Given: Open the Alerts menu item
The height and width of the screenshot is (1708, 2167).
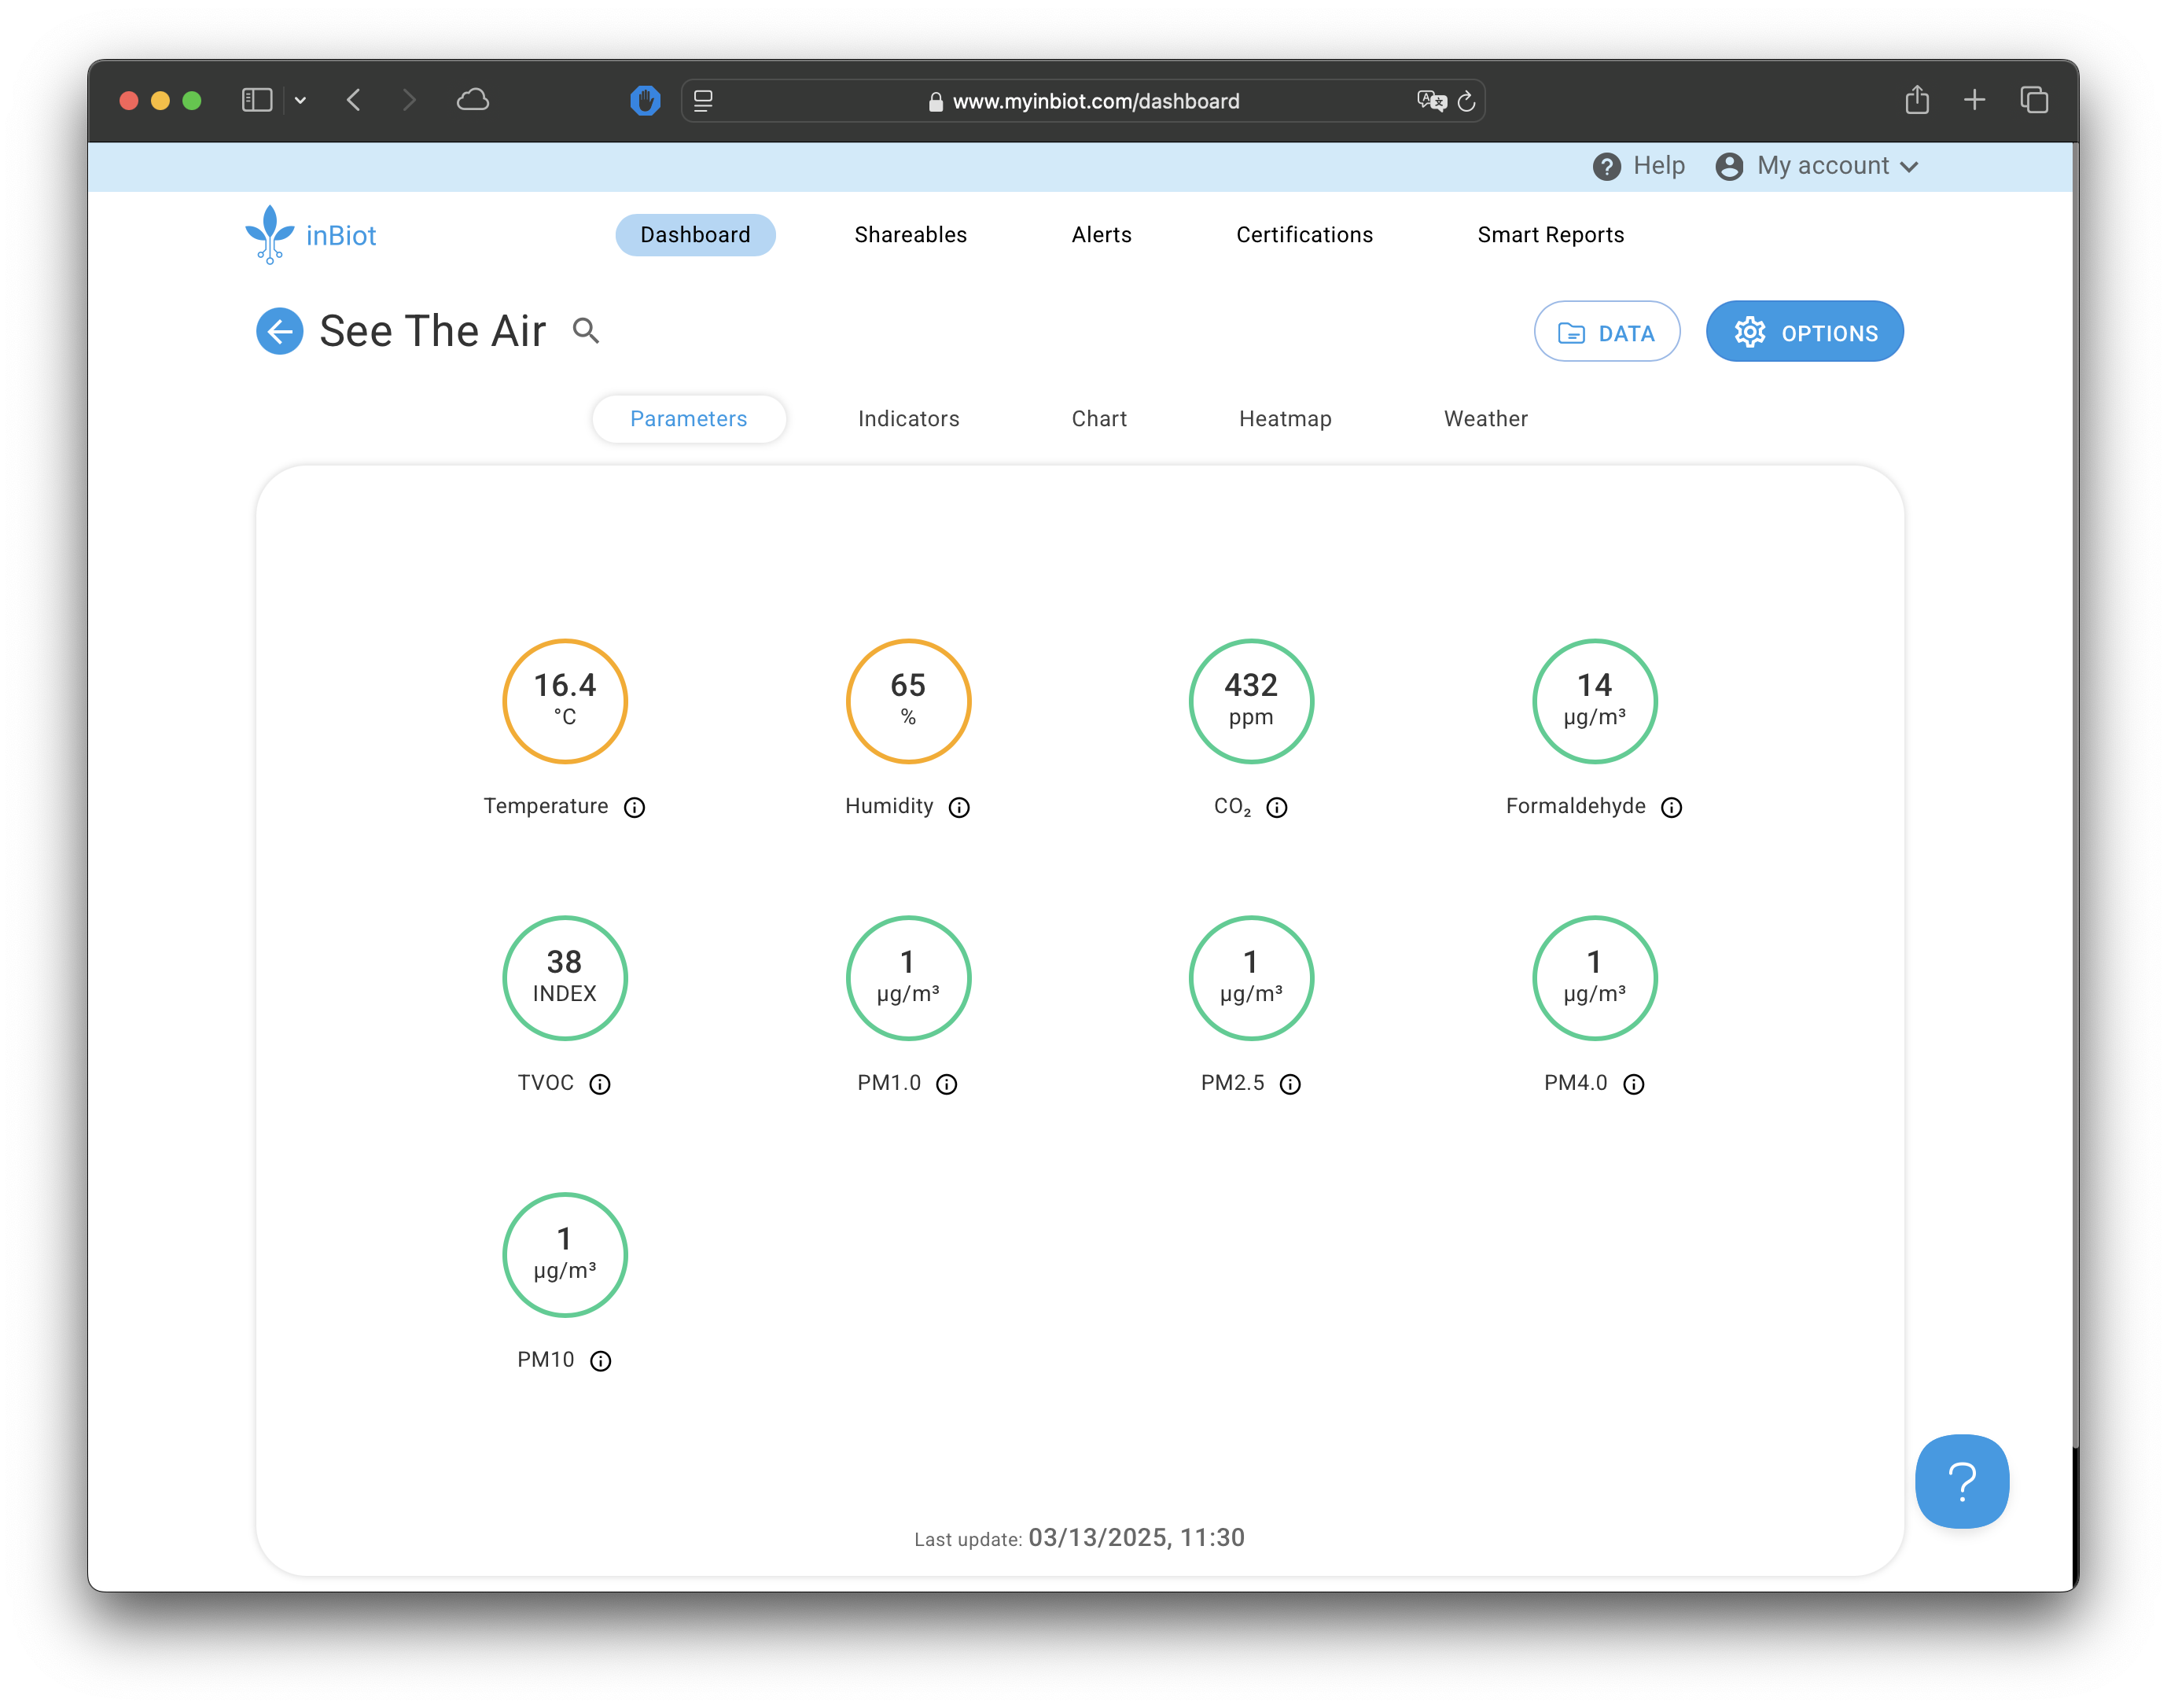Looking at the screenshot, I should click(x=1101, y=235).
